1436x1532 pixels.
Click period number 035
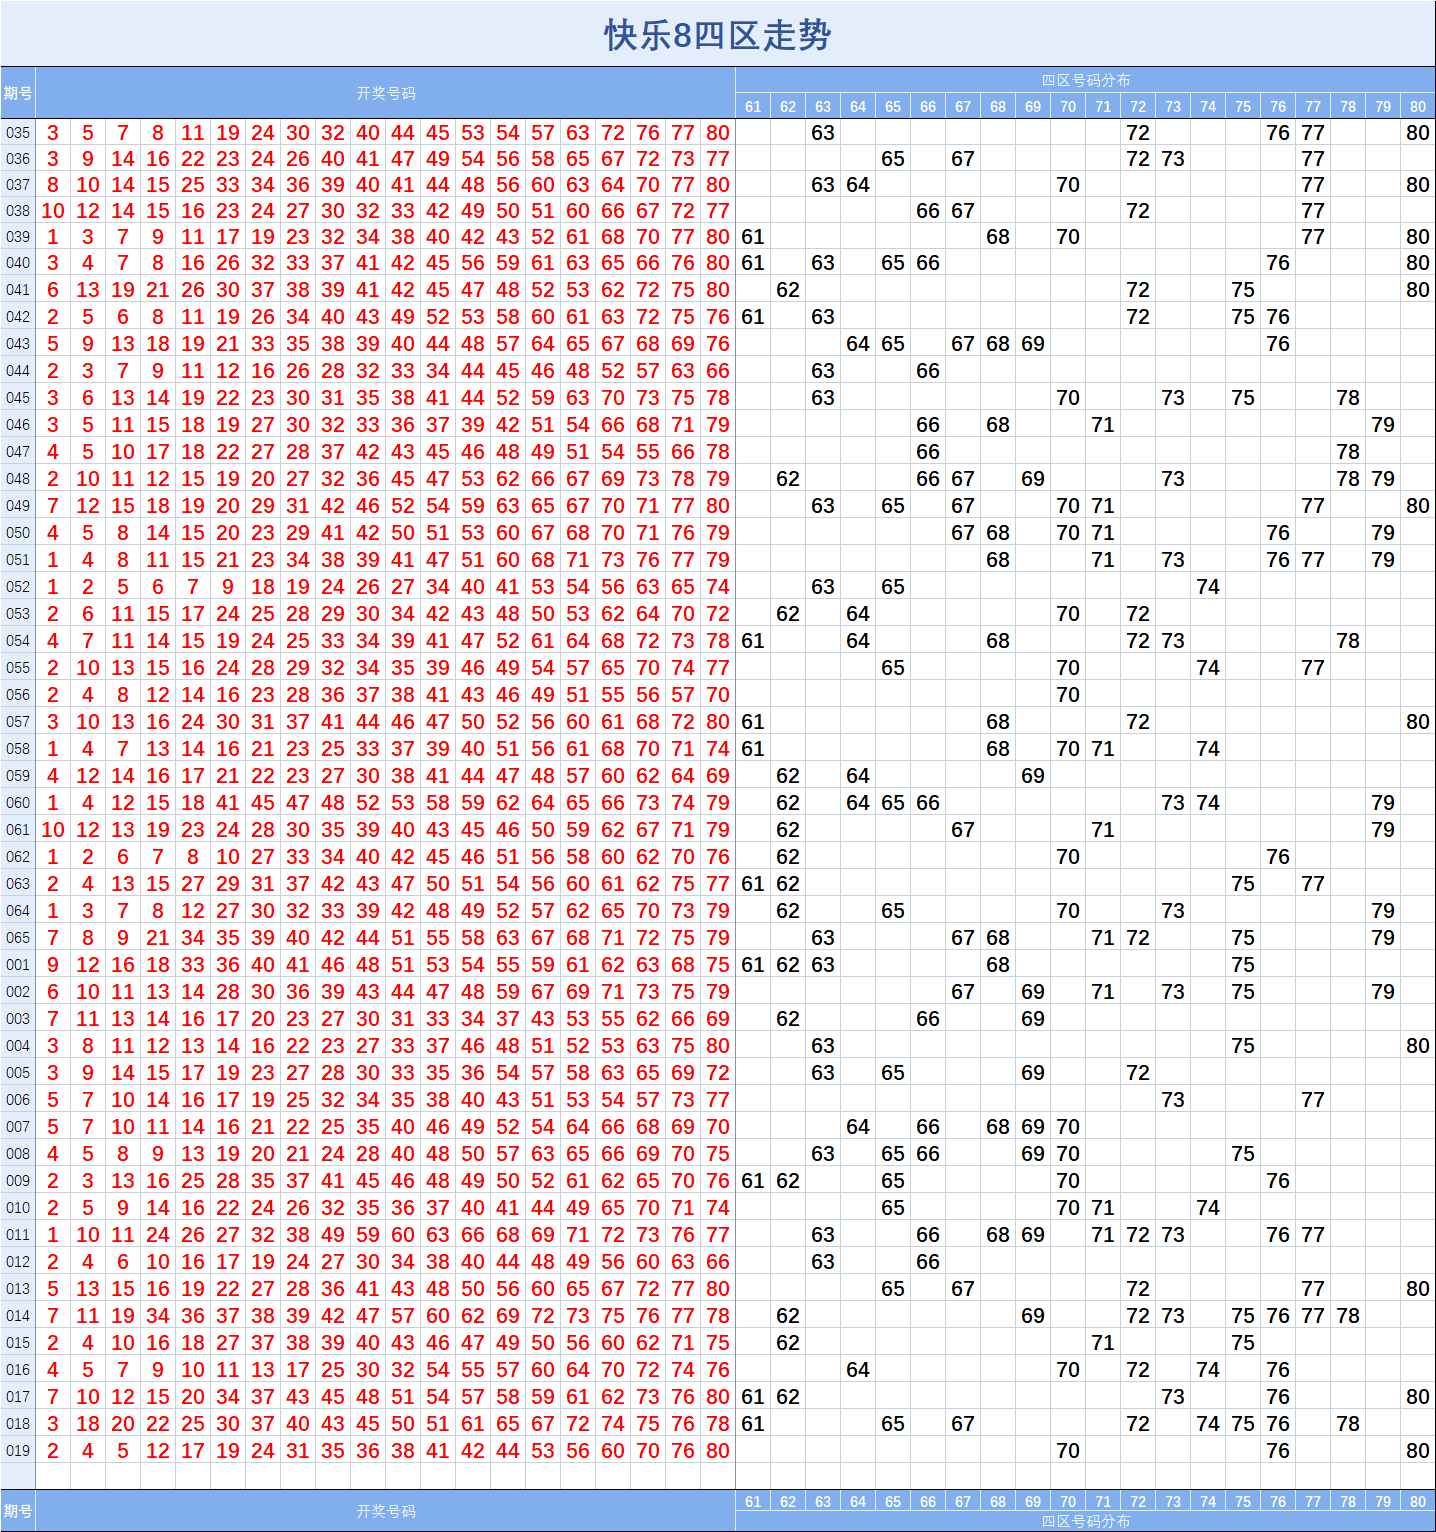point(18,133)
